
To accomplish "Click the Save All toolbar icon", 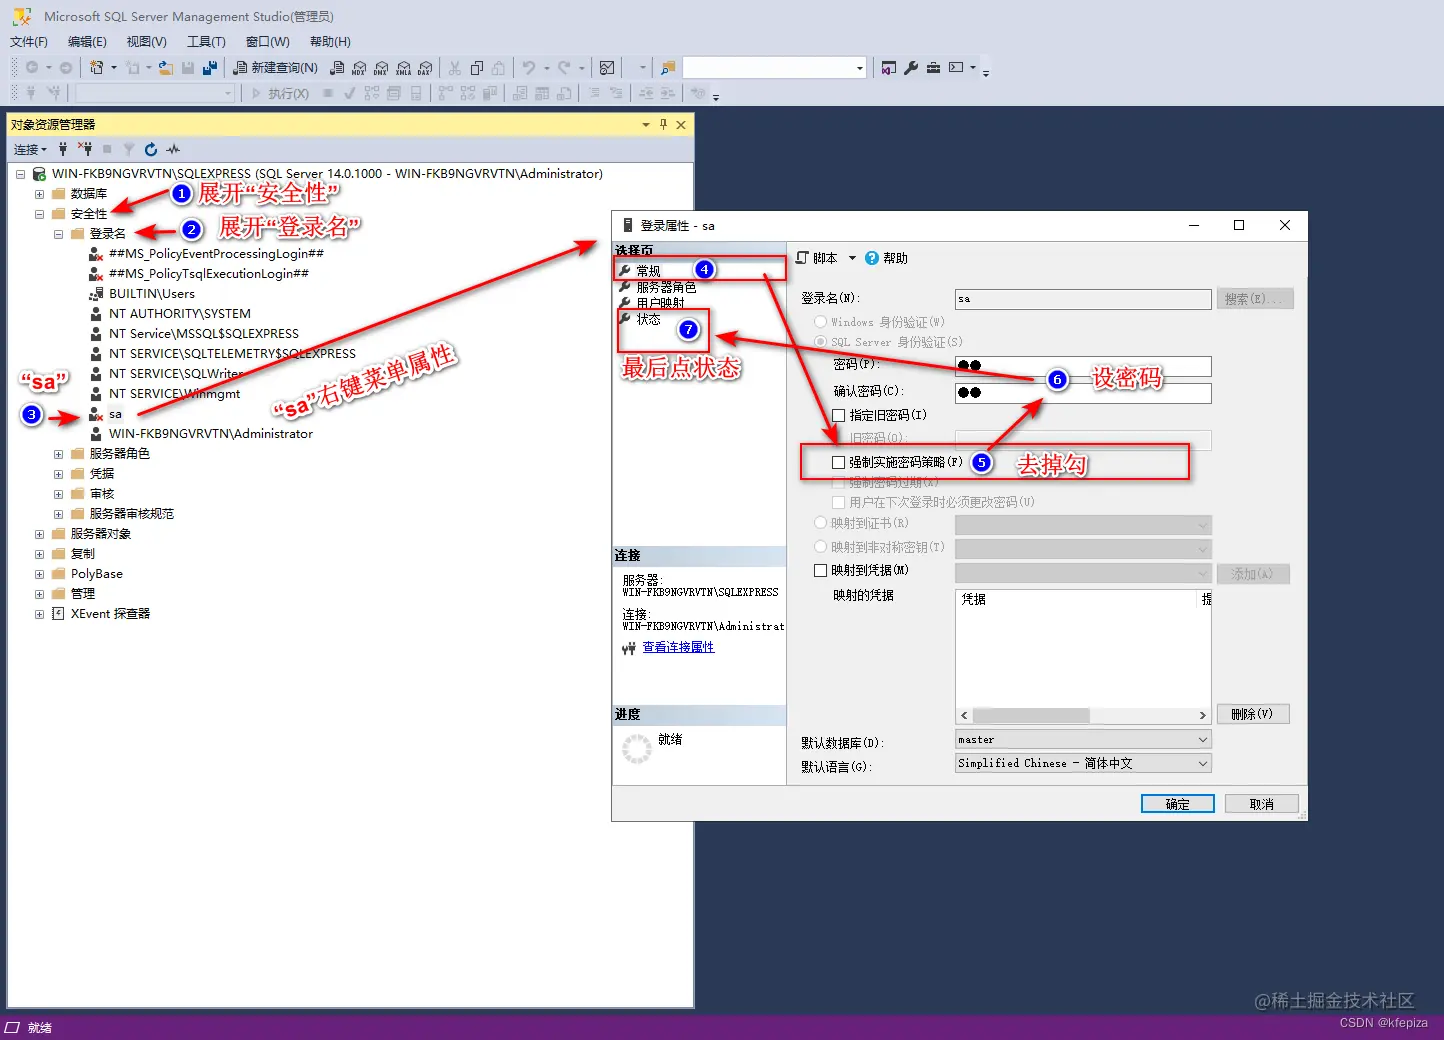I will pos(210,68).
